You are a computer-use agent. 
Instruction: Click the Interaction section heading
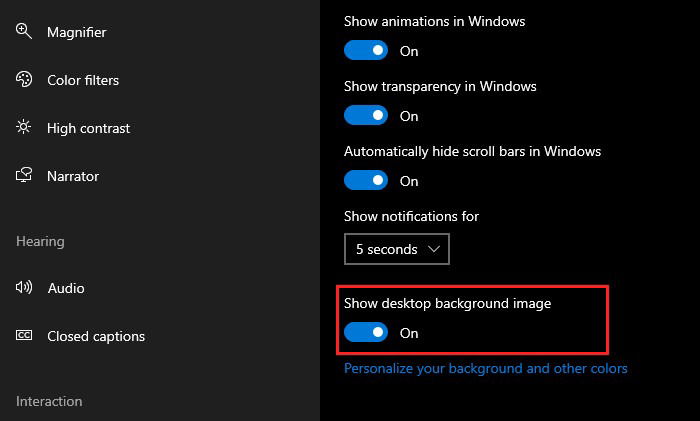coord(49,401)
